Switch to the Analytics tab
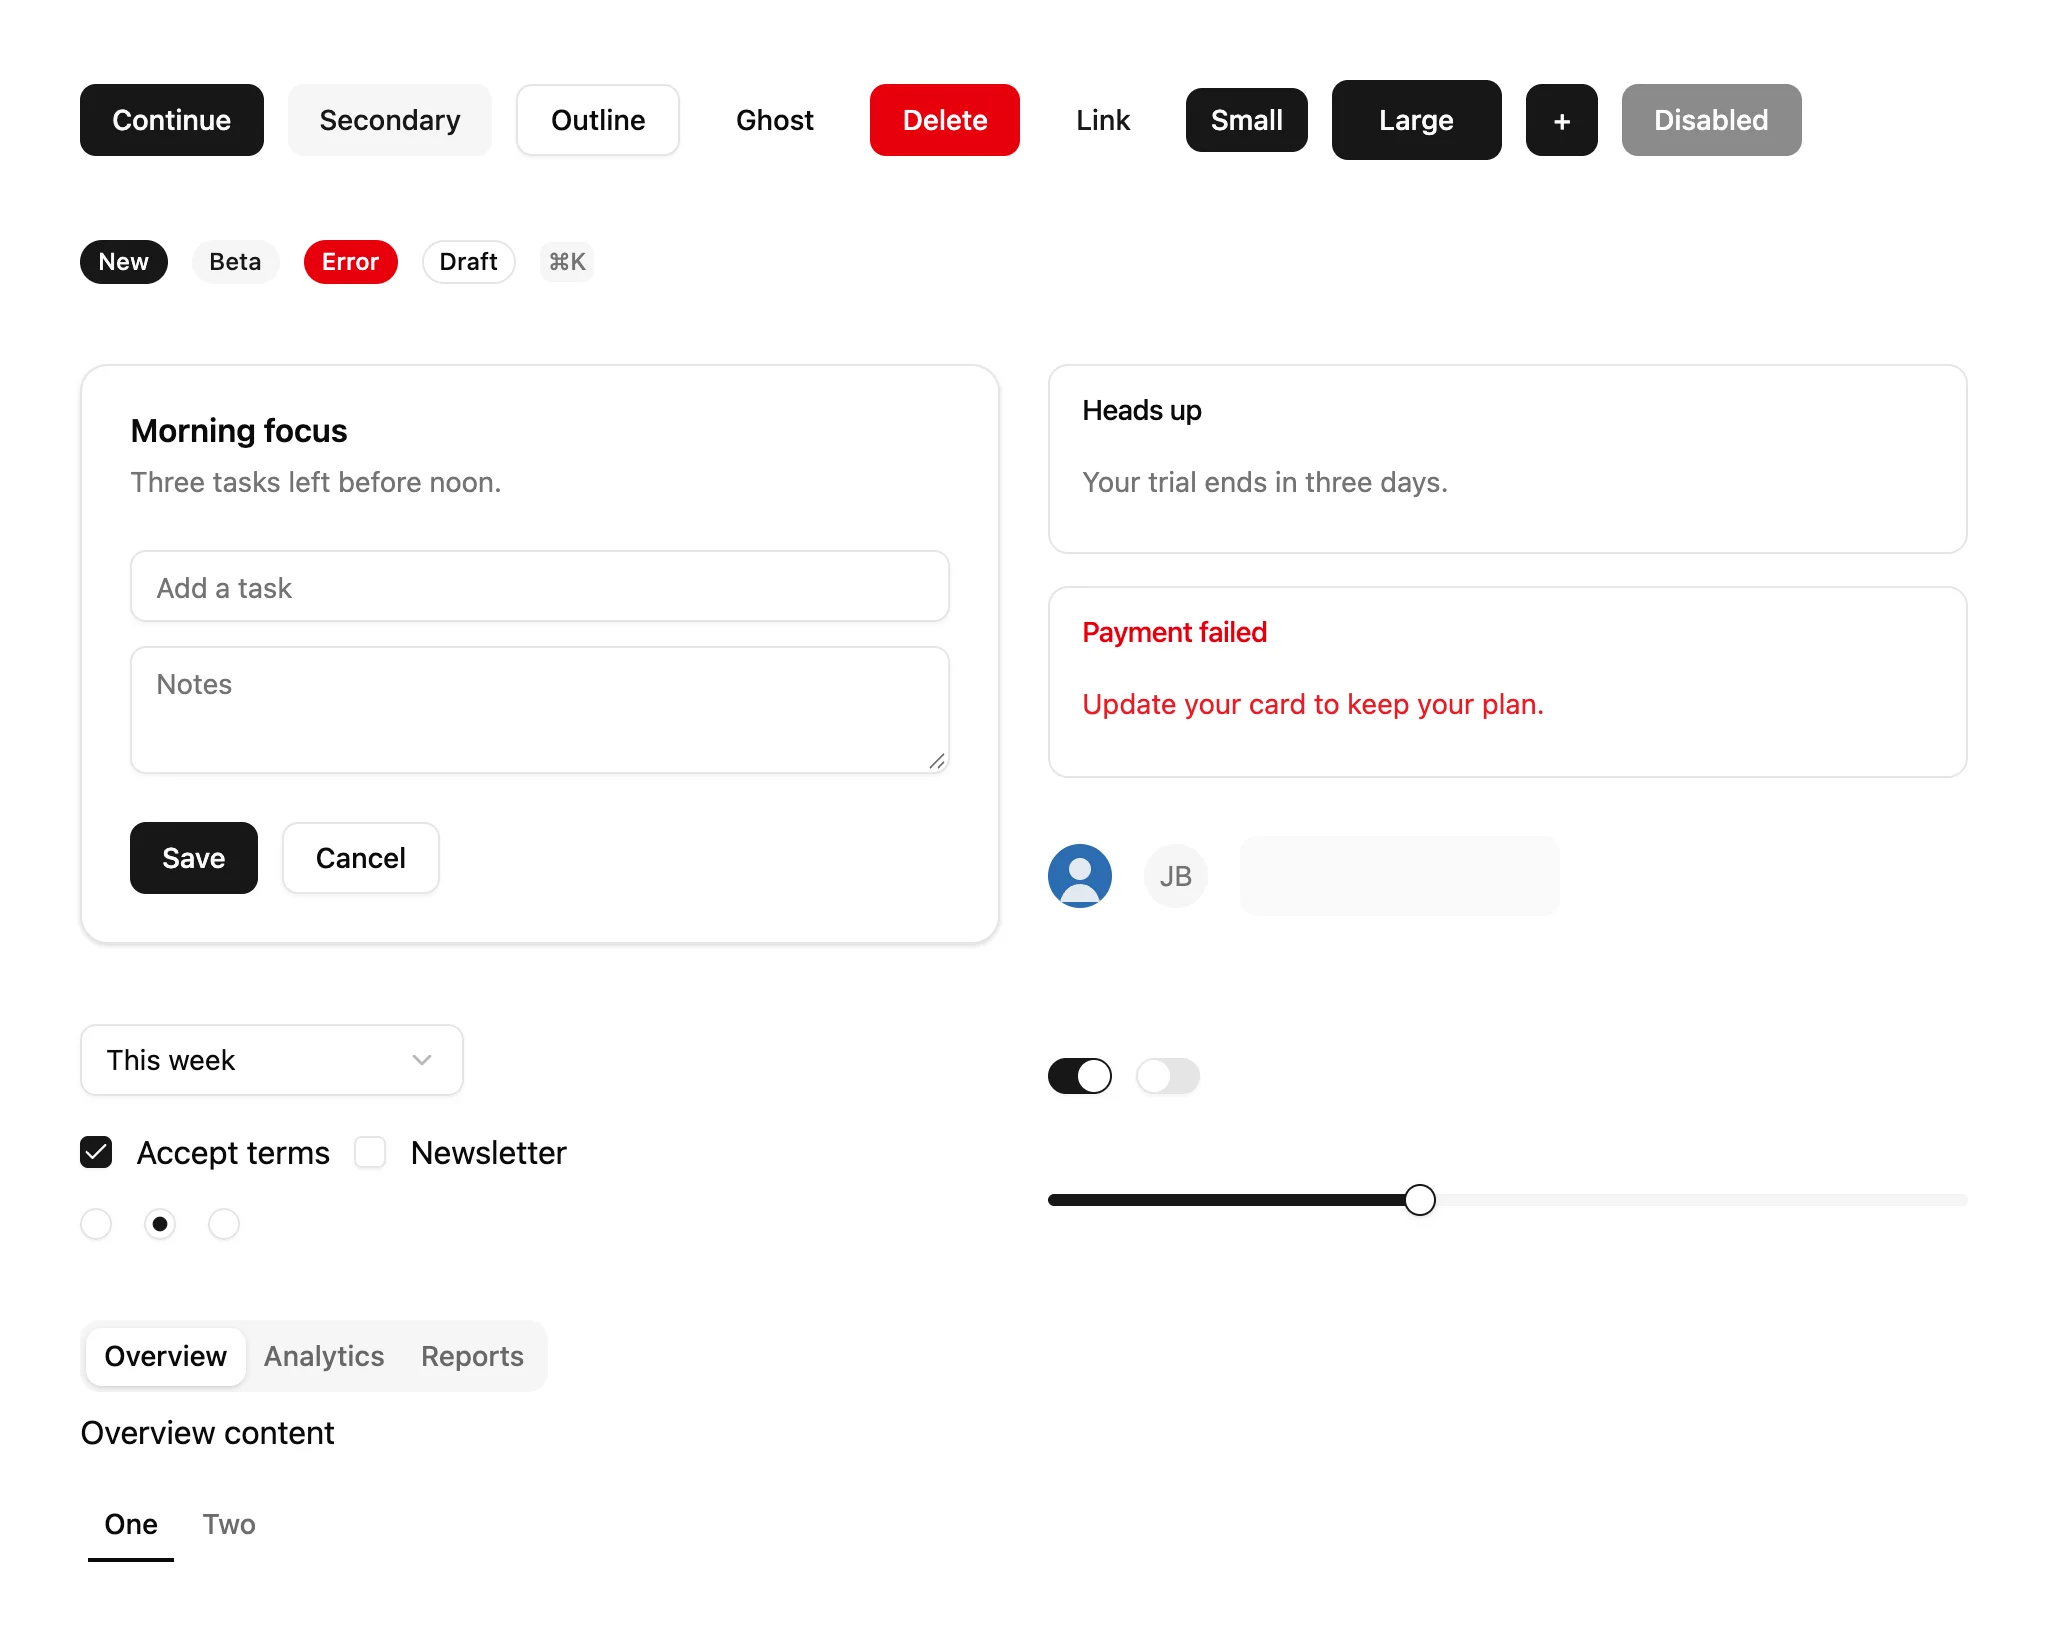The image size is (2048, 1640). pos(324,1356)
